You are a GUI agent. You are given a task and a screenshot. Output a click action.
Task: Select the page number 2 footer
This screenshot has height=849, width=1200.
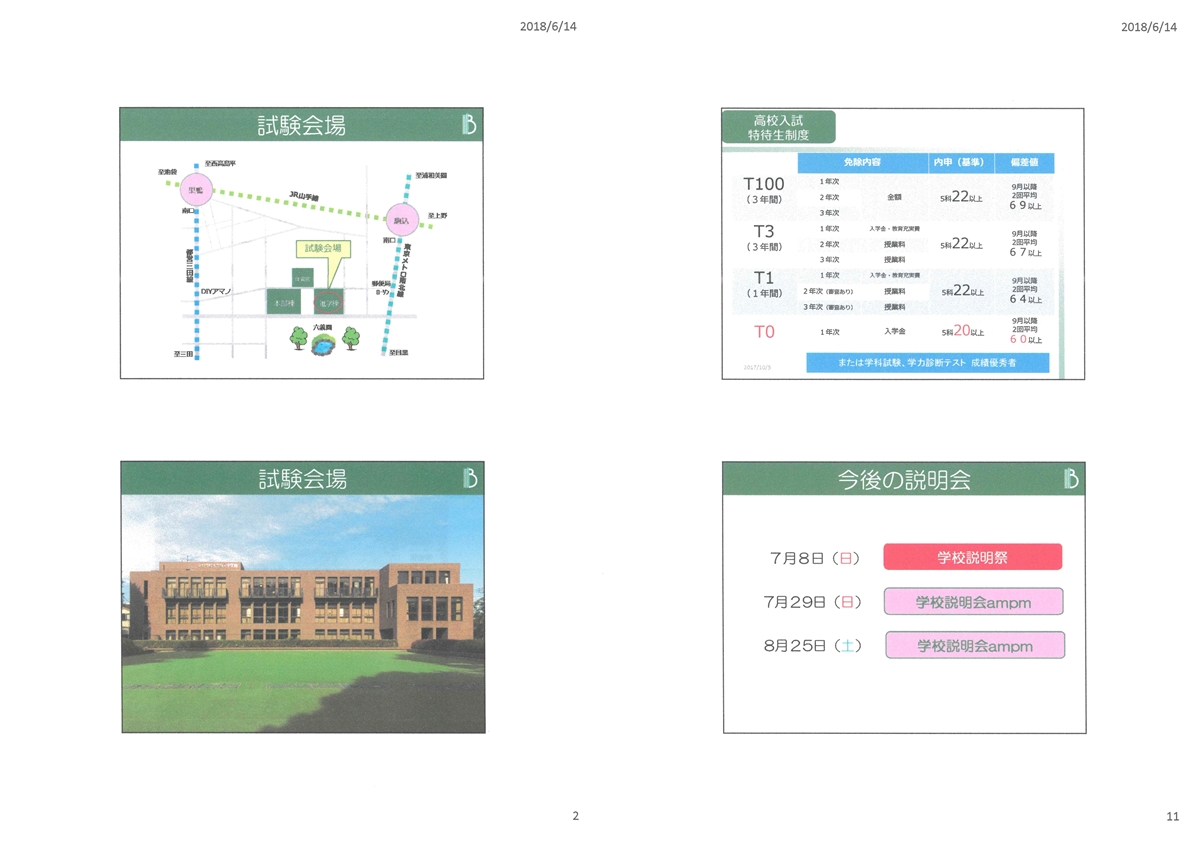[x=575, y=816]
